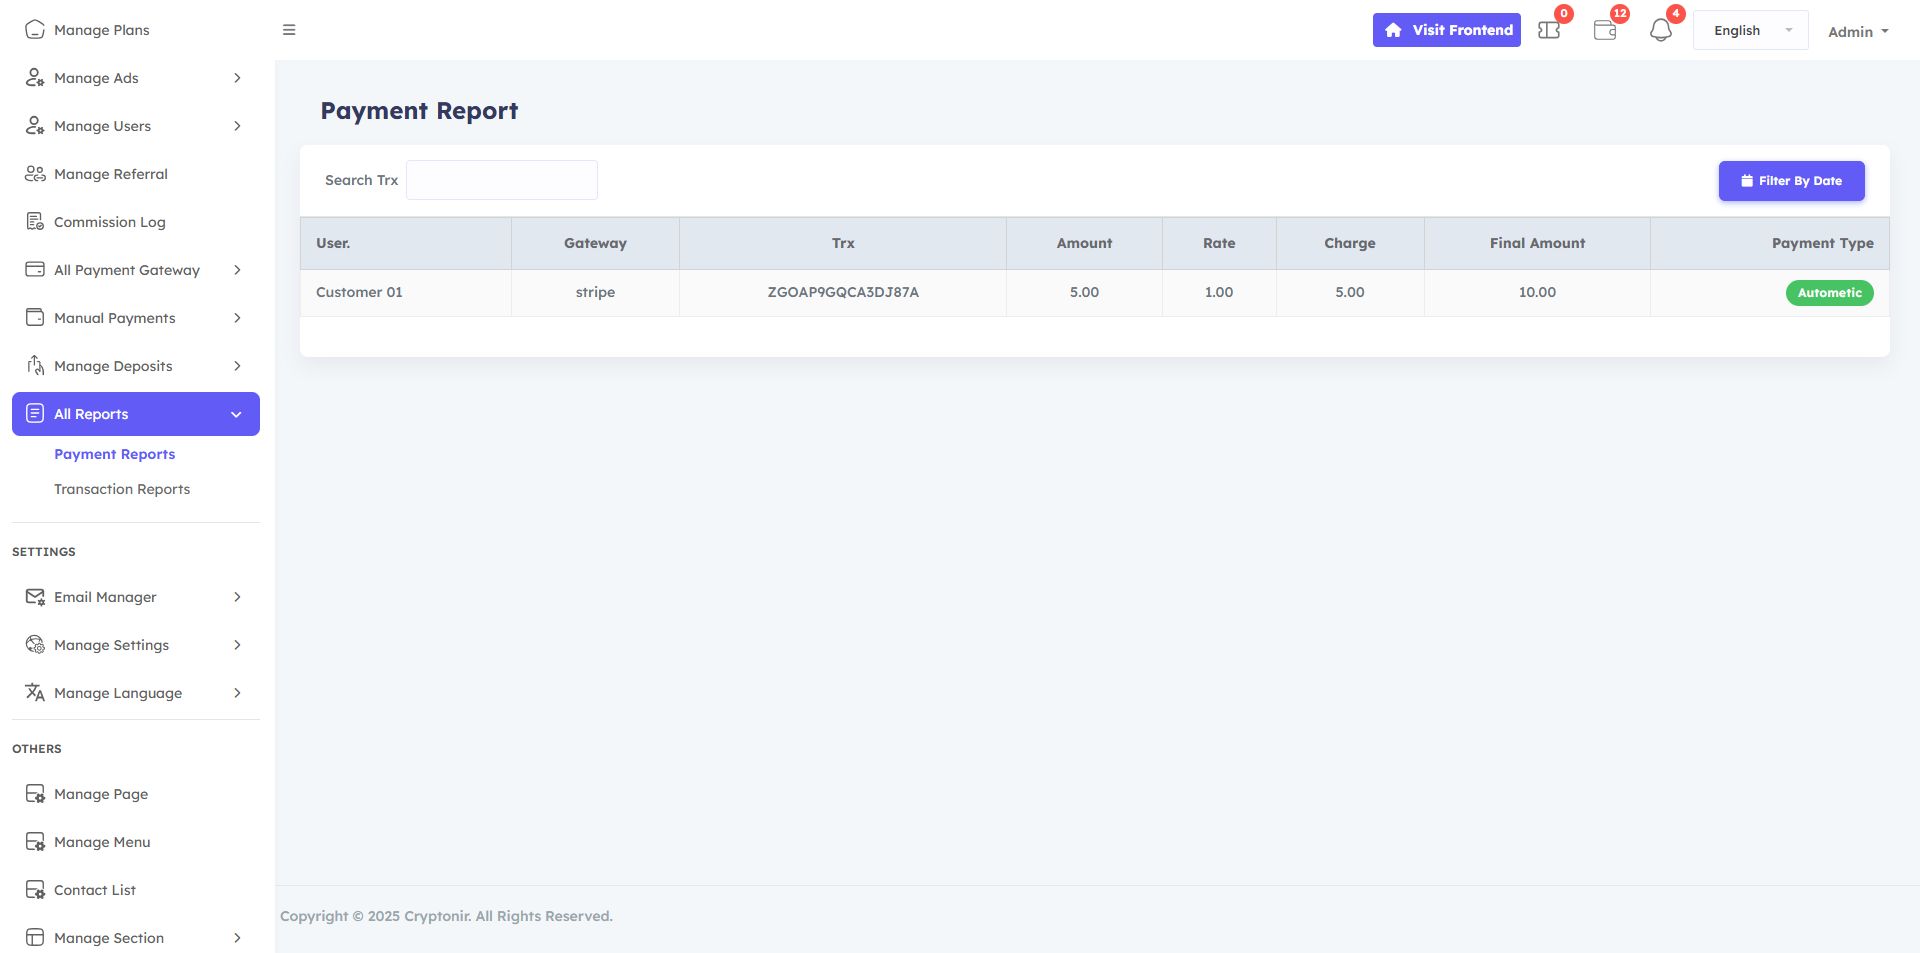Expand the Manage Ads submenu chevron
The height and width of the screenshot is (953, 1920).
click(237, 78)
